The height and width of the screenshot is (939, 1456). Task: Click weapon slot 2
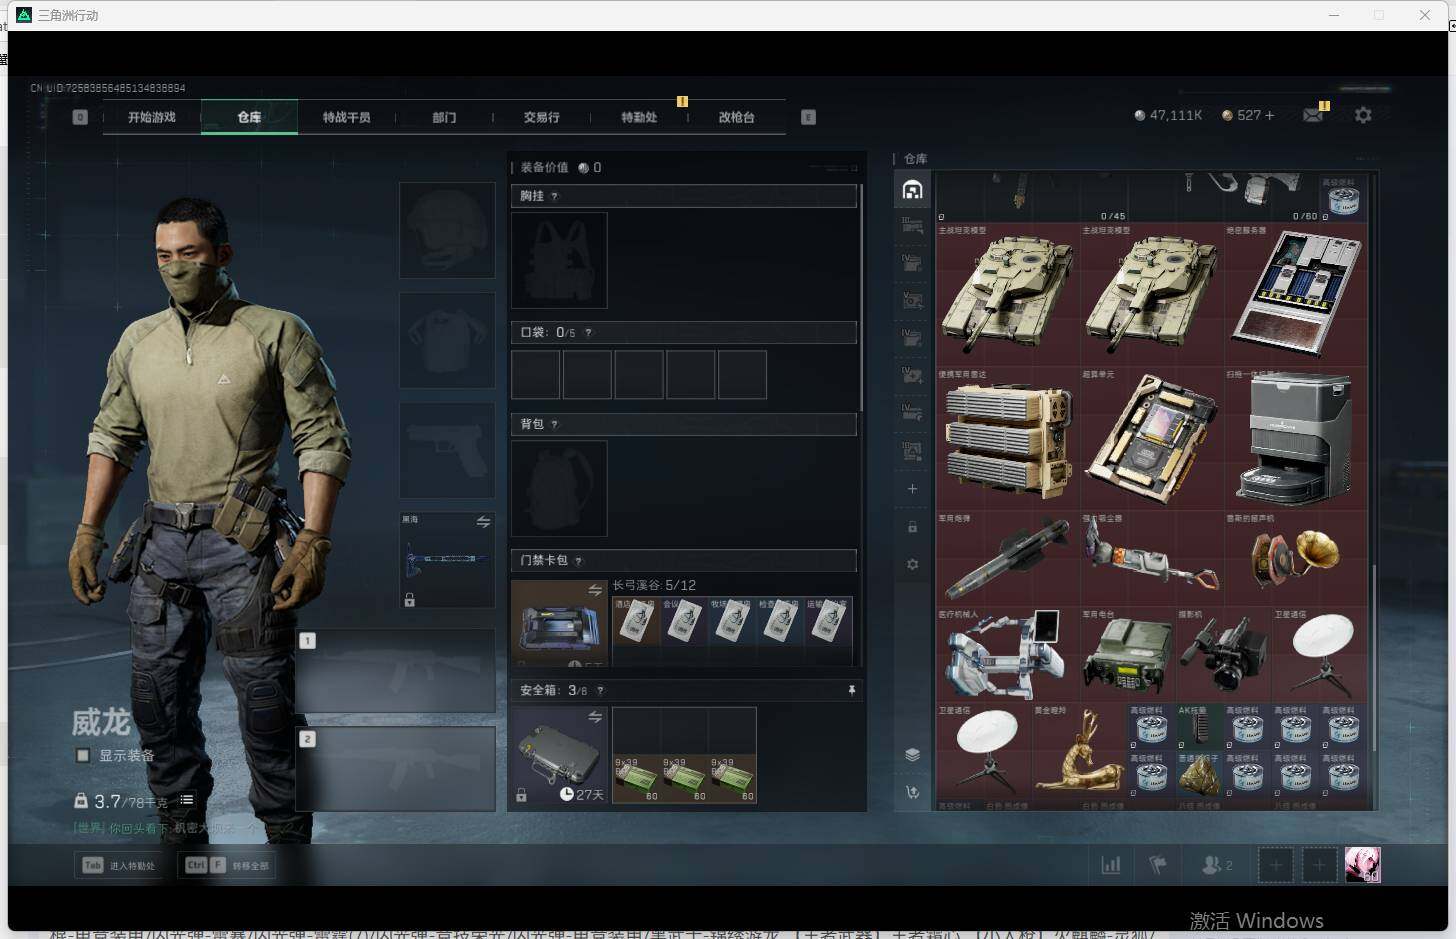tap(395, 768)
